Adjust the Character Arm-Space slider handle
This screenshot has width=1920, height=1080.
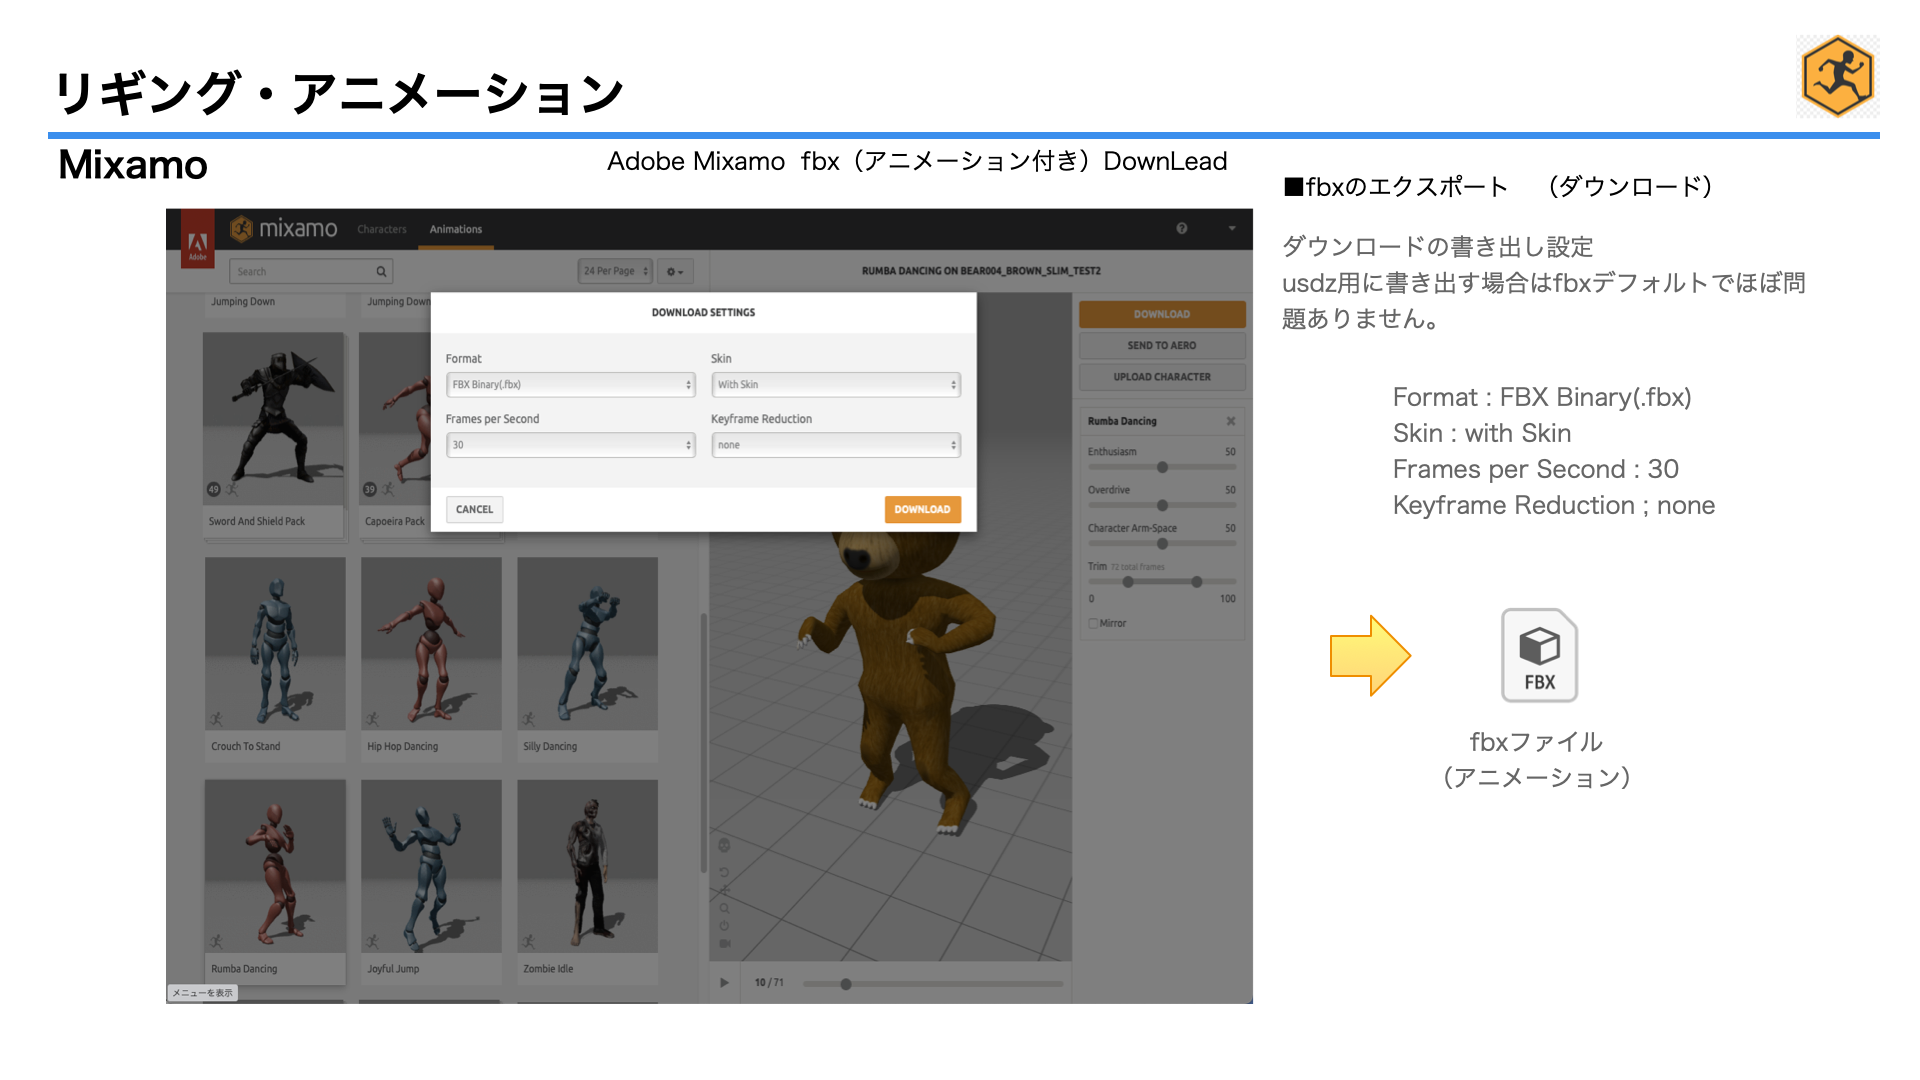tap(1162, 544)
